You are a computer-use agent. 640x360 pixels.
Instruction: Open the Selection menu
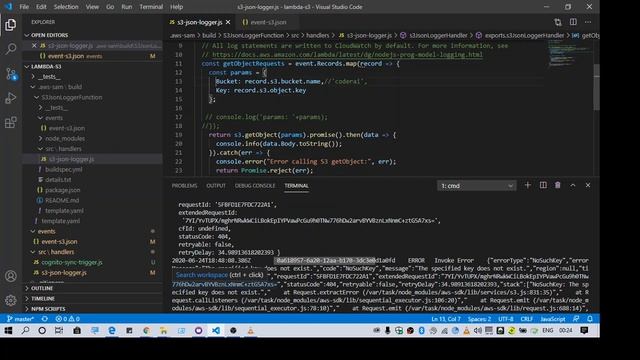66,7
